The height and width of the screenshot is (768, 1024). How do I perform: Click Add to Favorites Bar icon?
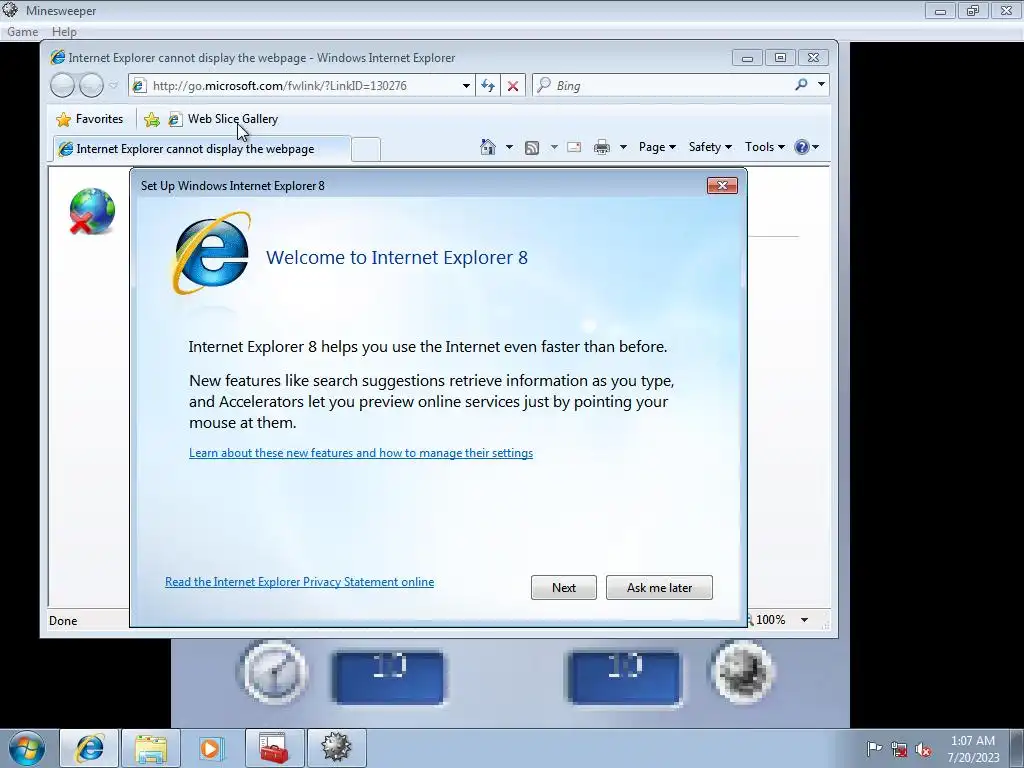coord(152,119)
